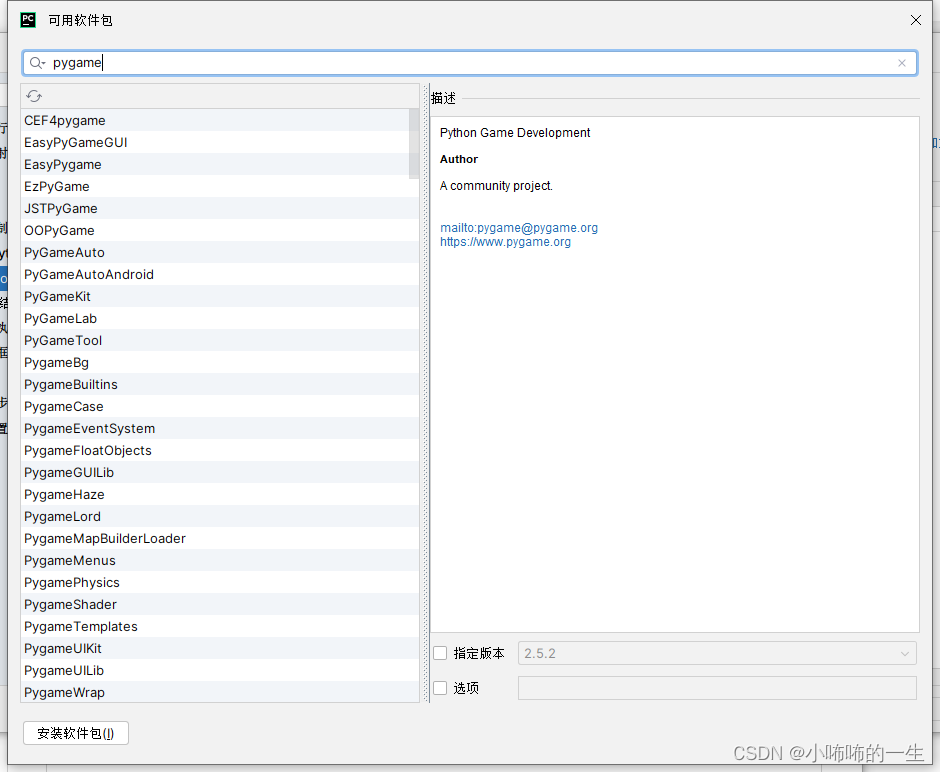Click the search magnifier icon
This screenshot has height=772, width=940.
[36, 62]
